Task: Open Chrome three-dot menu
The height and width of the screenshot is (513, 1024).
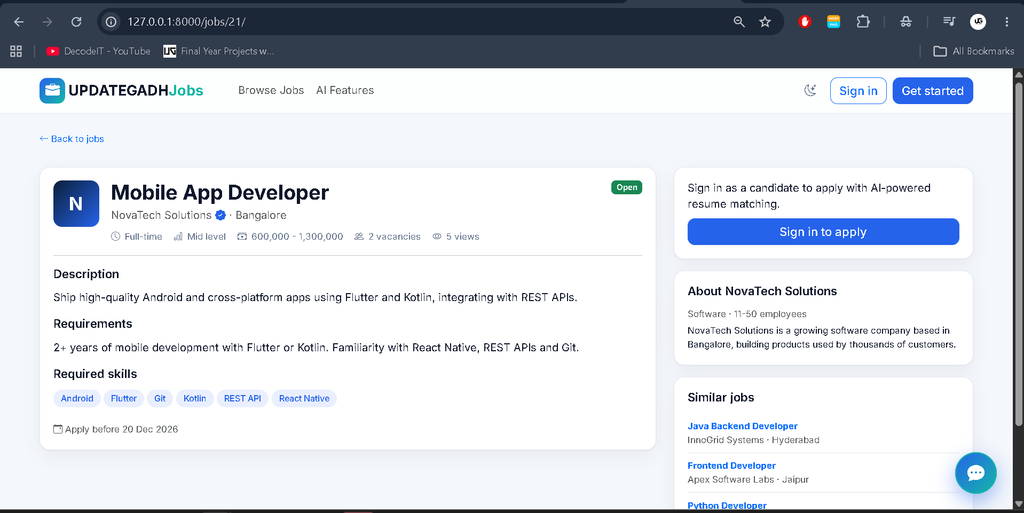Action: click(1006, 22)
